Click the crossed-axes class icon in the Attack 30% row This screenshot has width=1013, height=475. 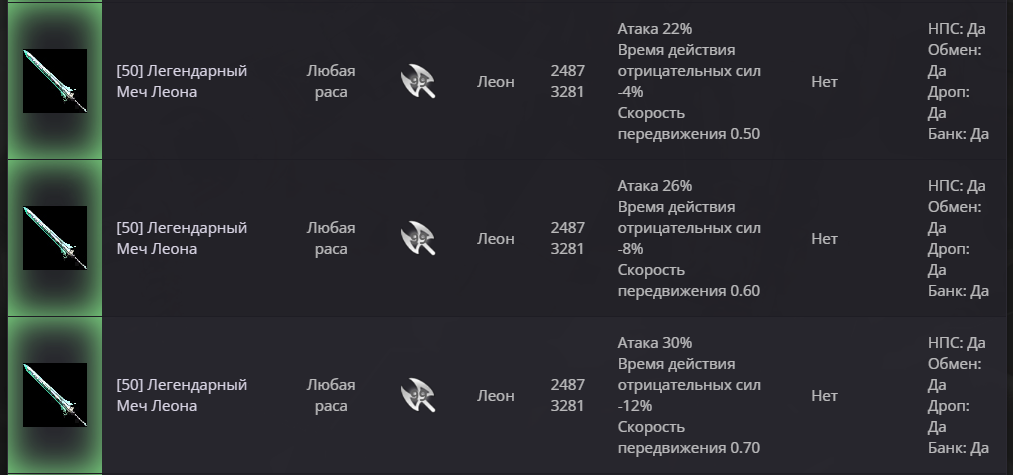click(x=418, y=396)
